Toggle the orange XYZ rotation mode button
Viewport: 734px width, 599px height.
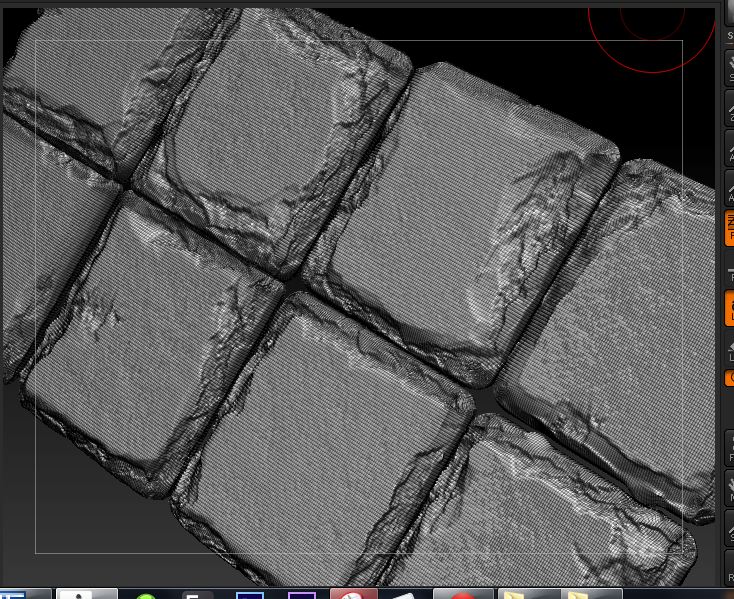[729, 378]
